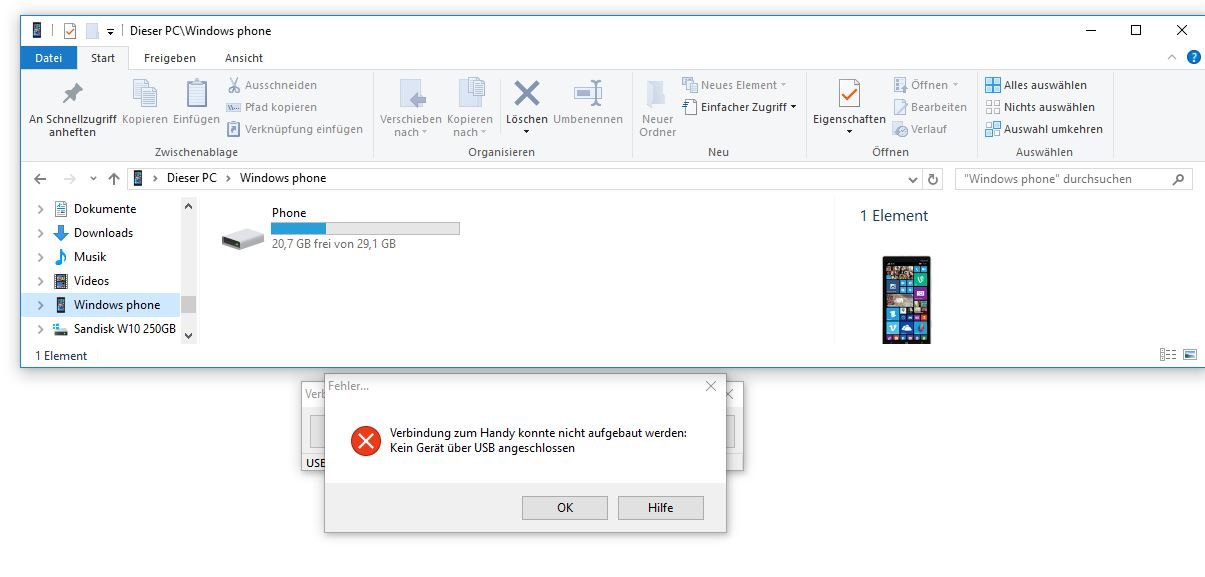Expand the Windows phone tree node
Screen dimensions: 1205x577
pos(40,305)
